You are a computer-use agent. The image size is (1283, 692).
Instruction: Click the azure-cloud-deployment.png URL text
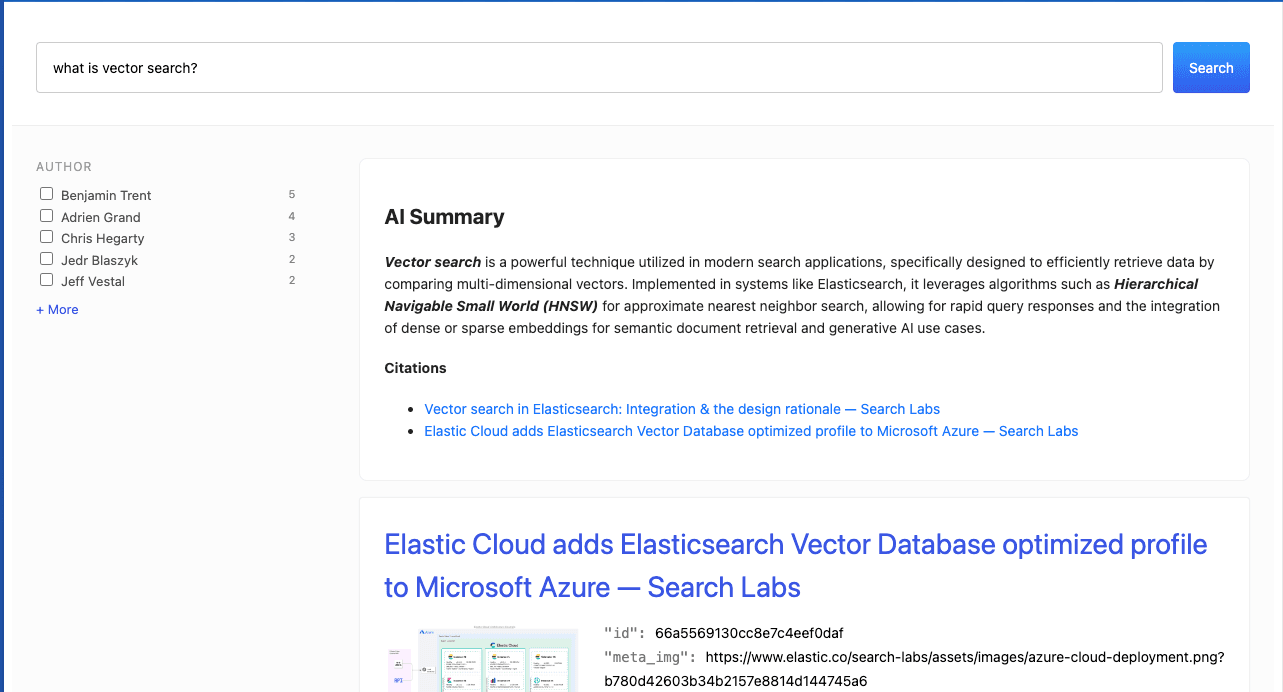(x=964, y=657)
